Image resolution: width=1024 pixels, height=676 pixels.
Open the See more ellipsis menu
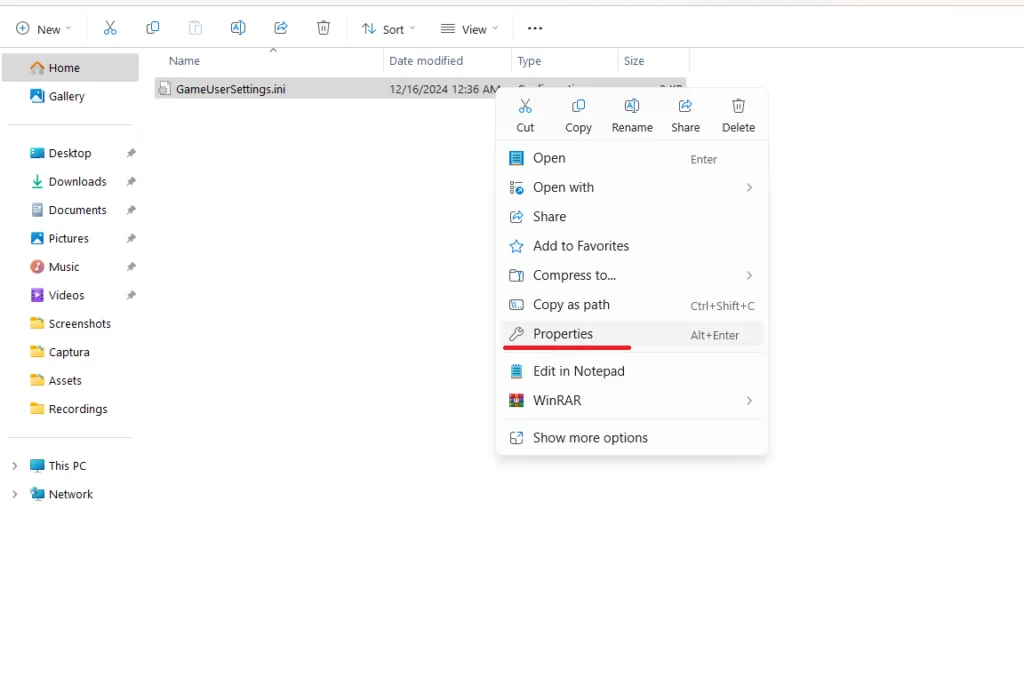535,28
